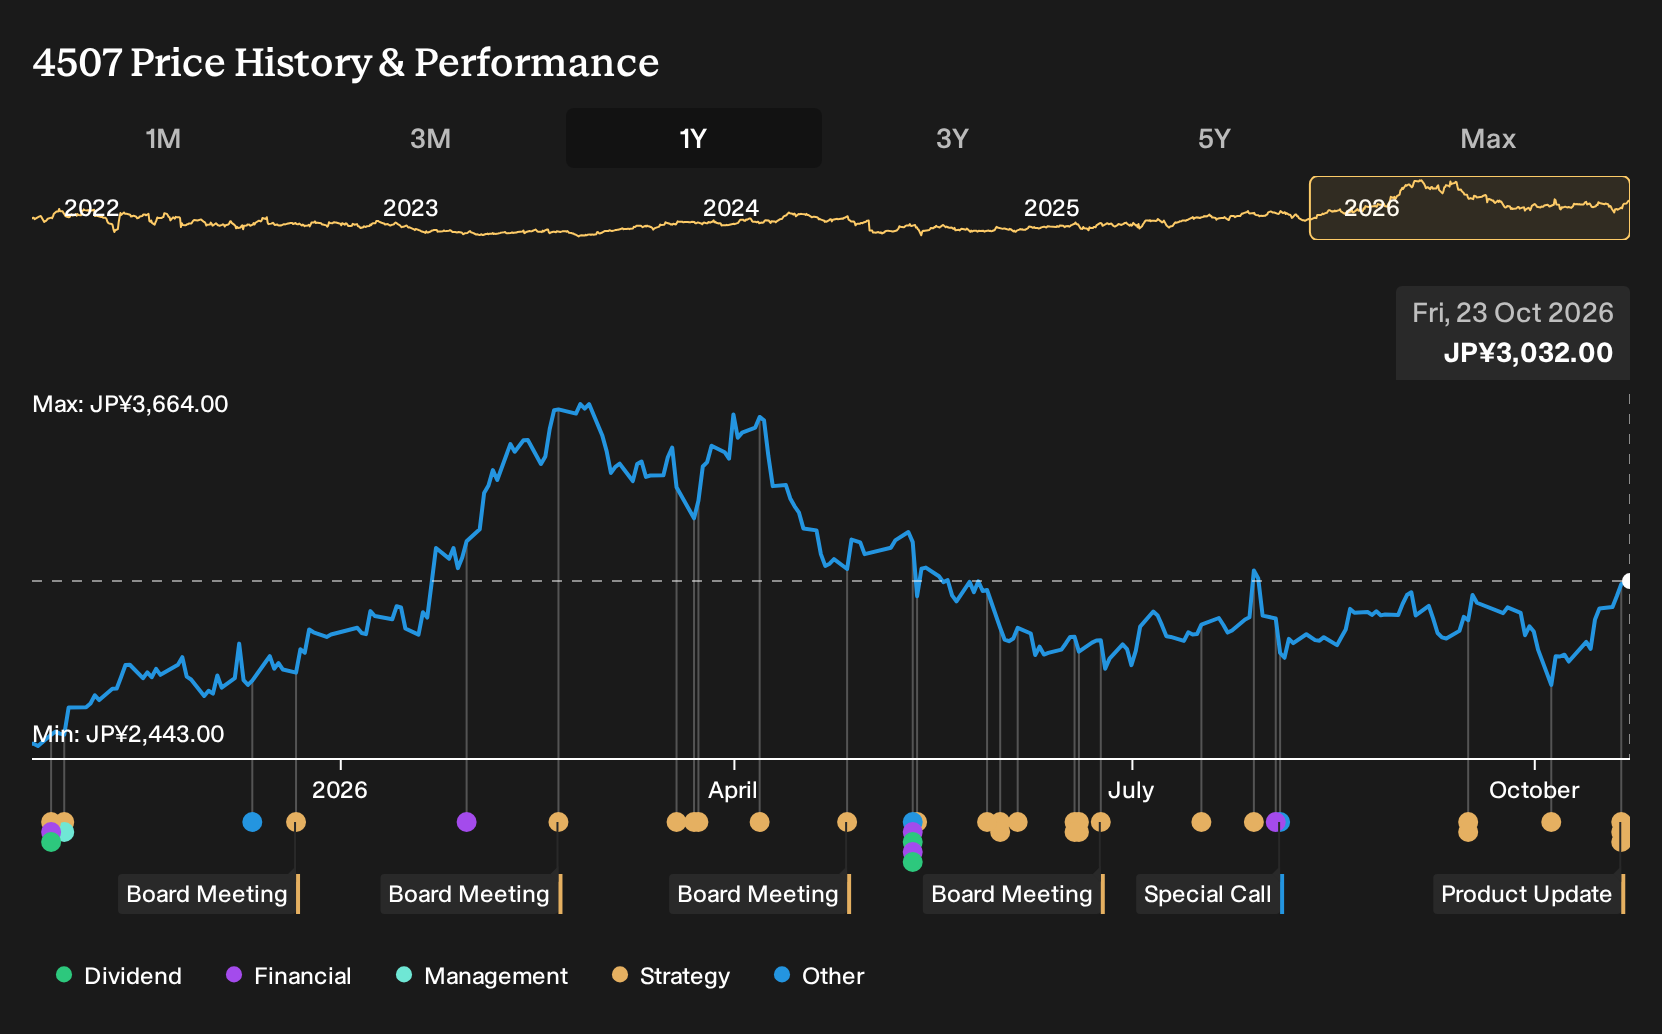Click the Strategy dot just left of October
The width and height of the screenshot is (1662, 1034).
click(x=1468, y=822)
